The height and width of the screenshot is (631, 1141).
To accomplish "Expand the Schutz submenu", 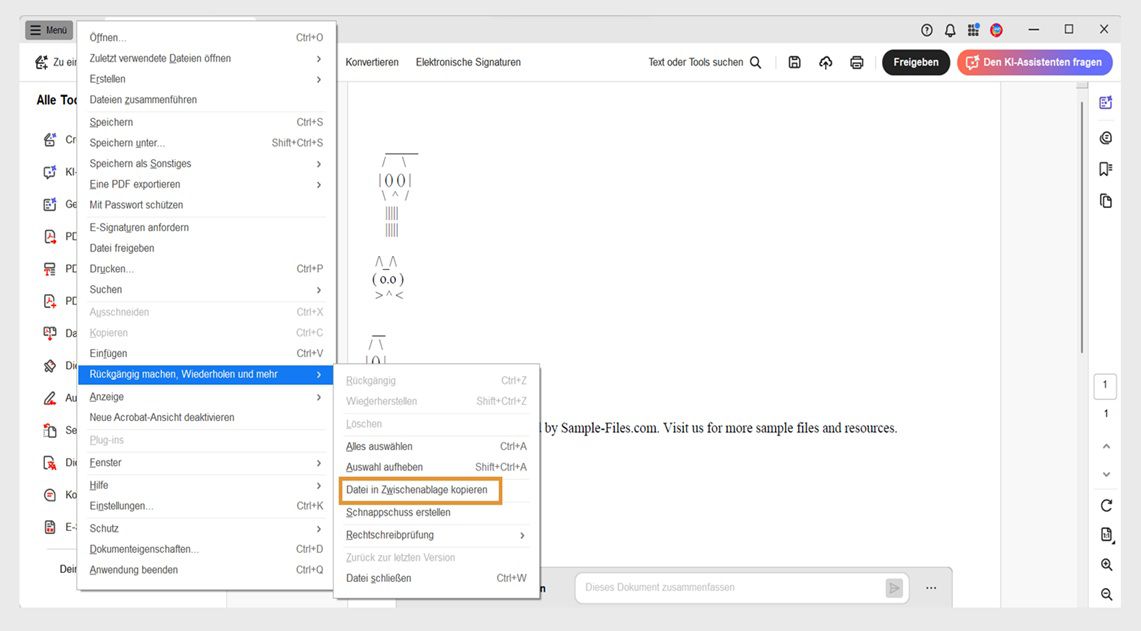I will tap(206, 528).
